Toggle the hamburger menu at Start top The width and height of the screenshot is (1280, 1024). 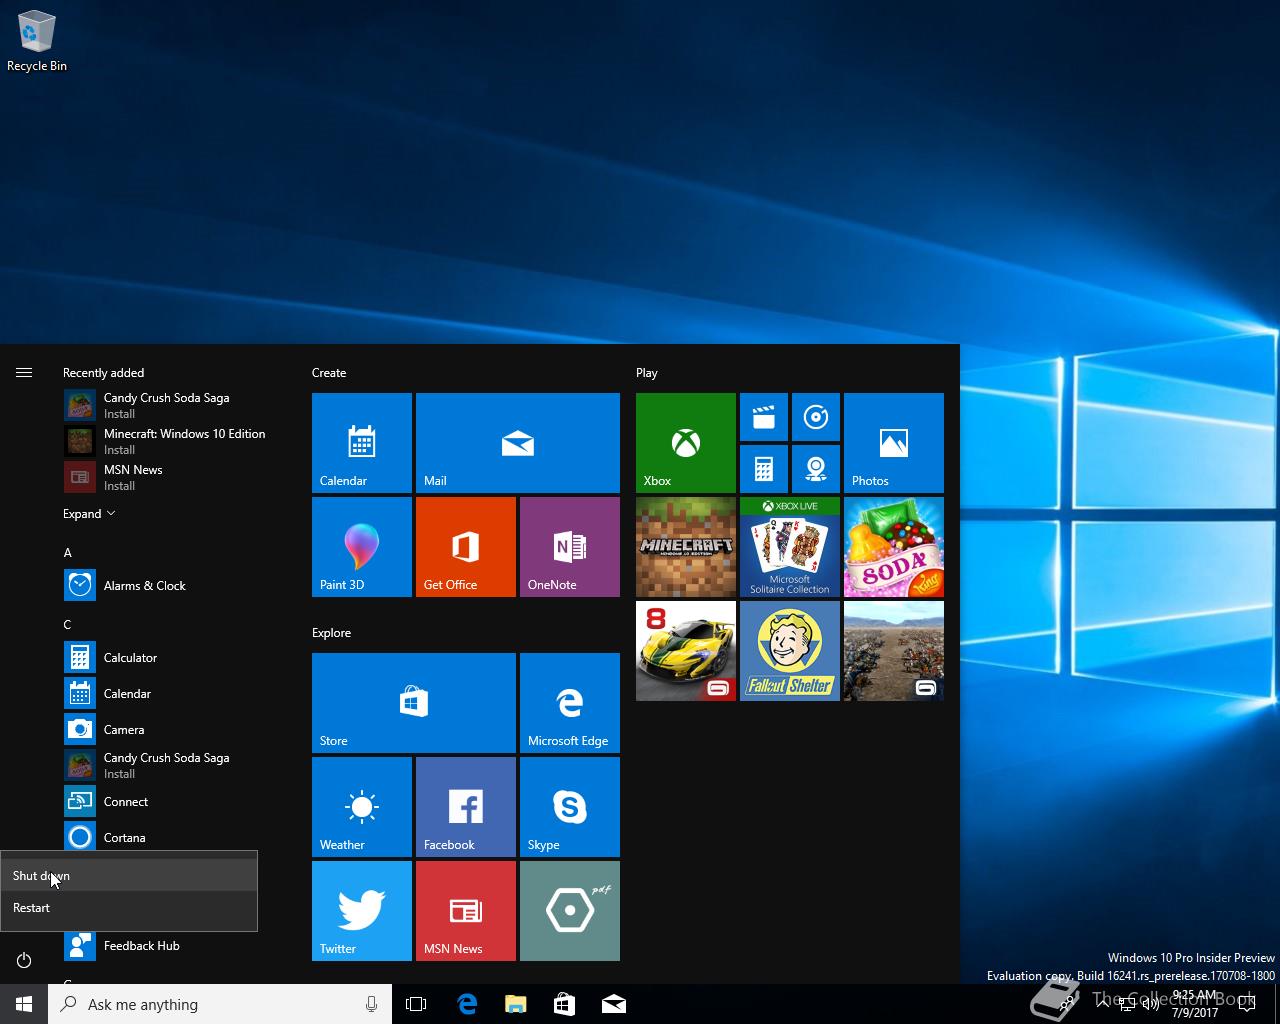pos(24,372)
